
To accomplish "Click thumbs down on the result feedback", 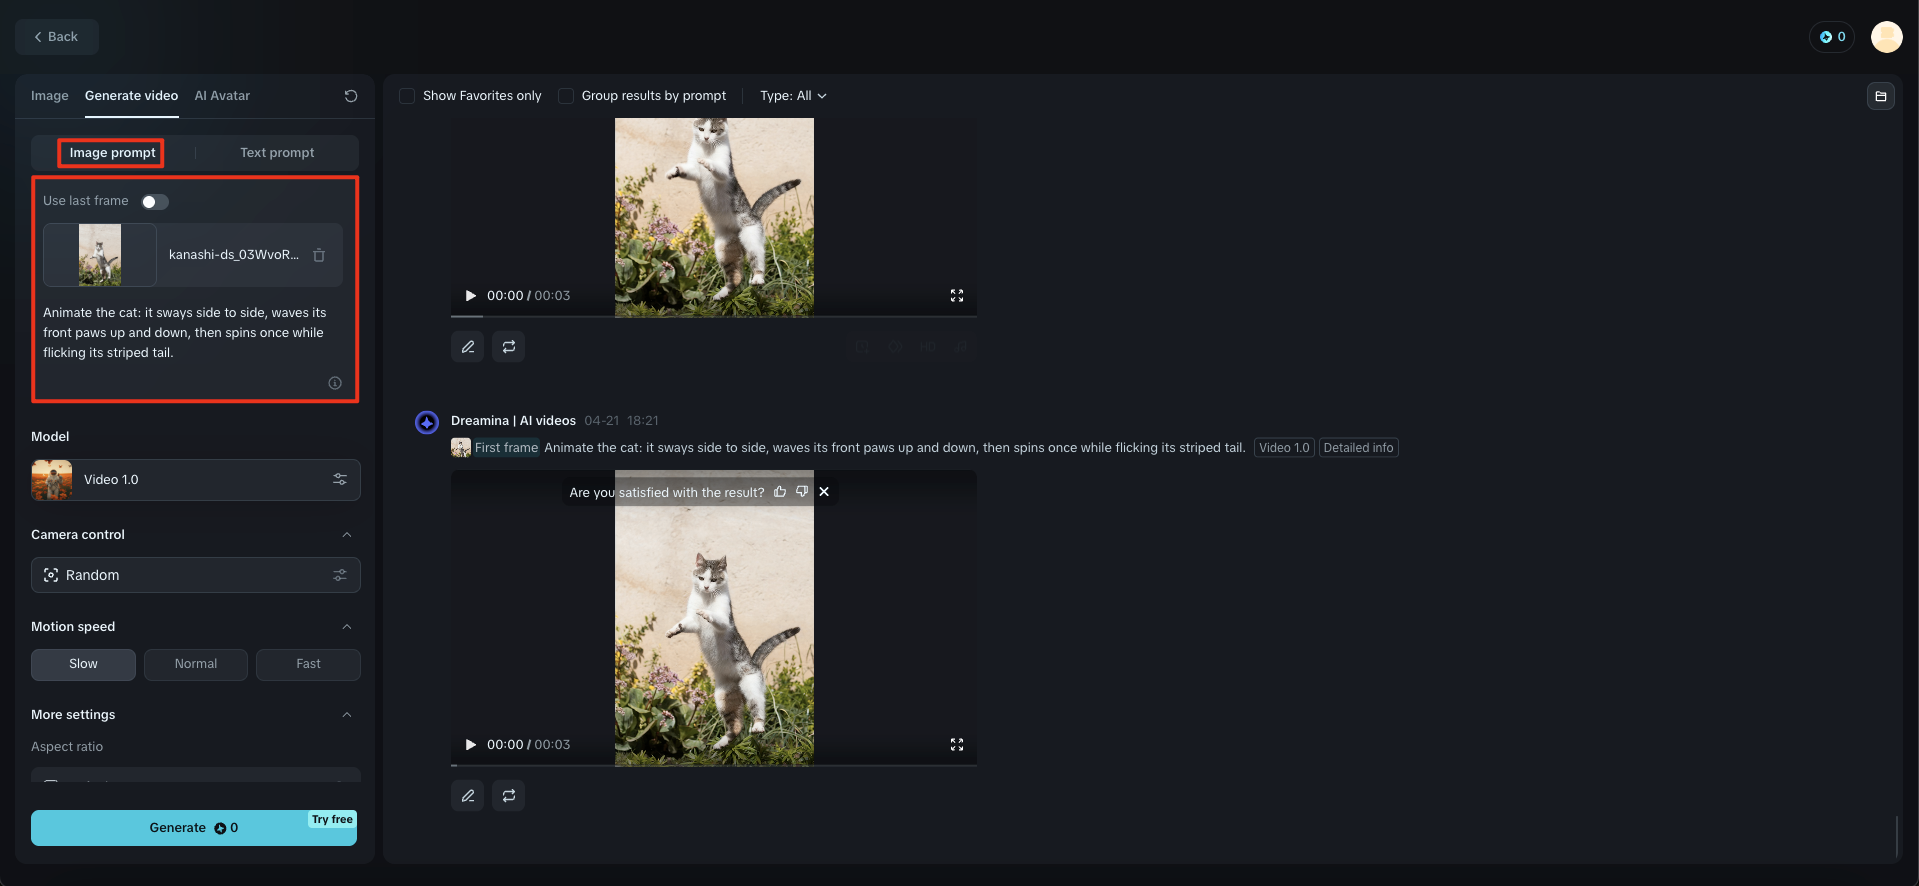I will (x=802, y=492).
